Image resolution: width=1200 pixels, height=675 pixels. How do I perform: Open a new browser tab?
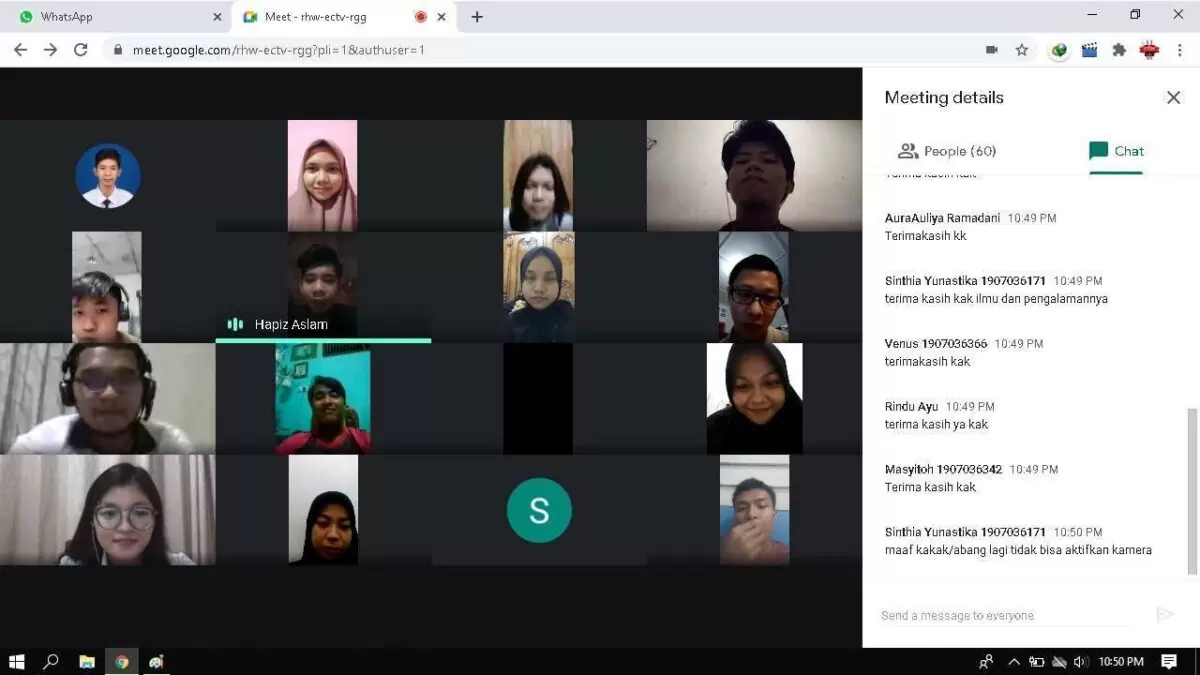(477, 17)
